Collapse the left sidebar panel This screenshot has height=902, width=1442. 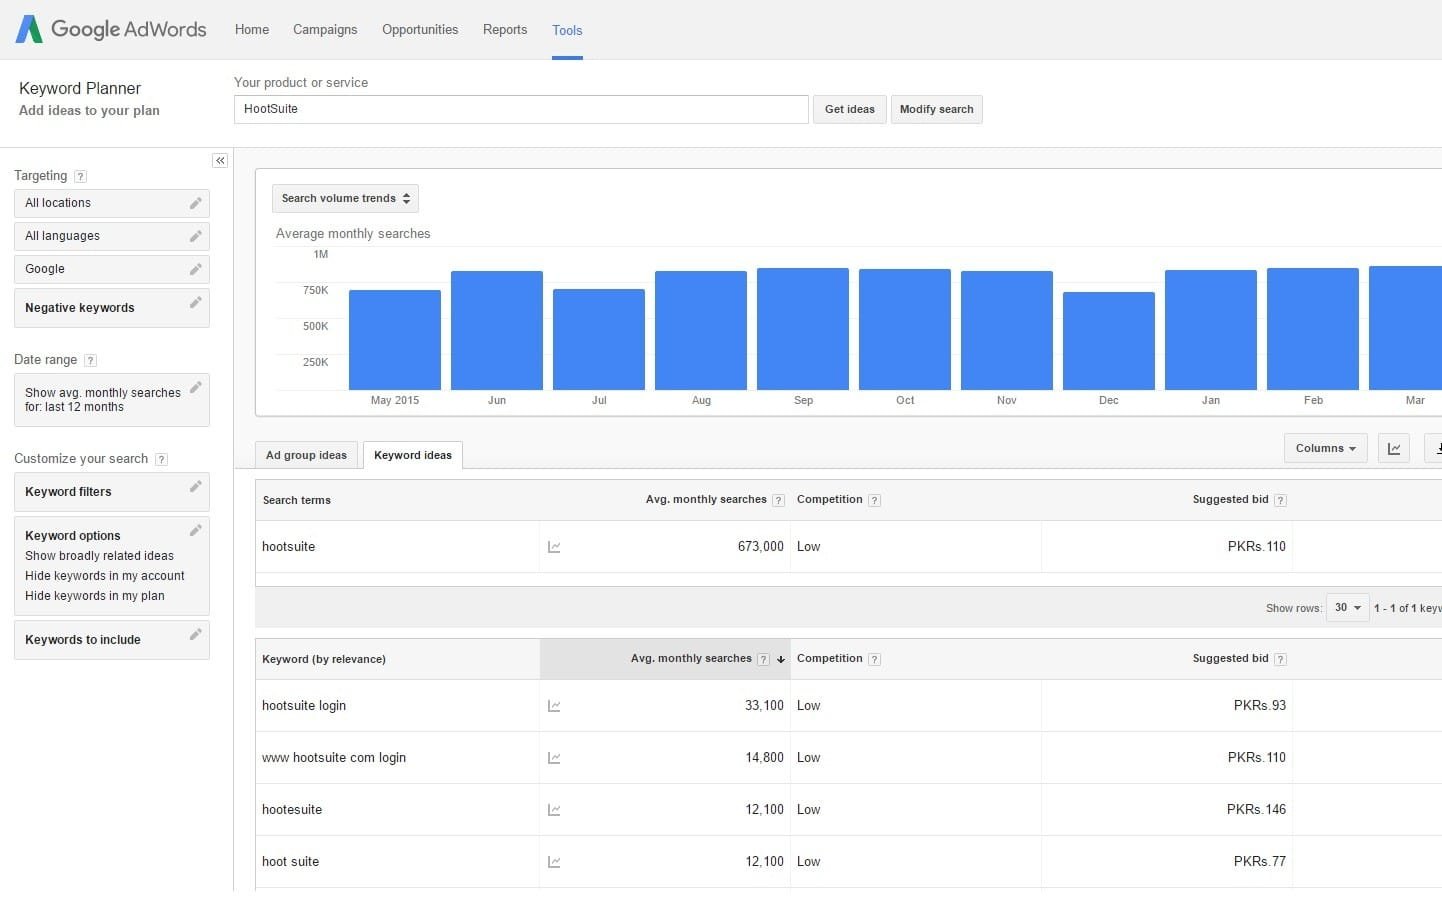pos(220,161)
